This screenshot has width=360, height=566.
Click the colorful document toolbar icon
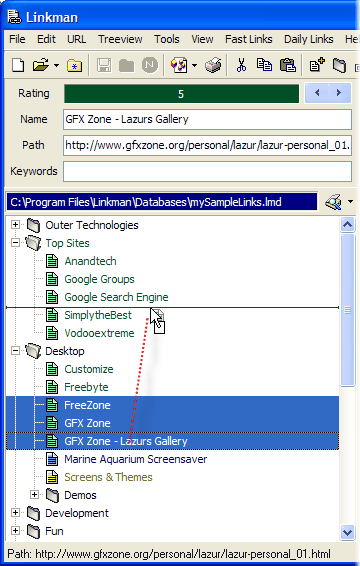click(179, 65)
